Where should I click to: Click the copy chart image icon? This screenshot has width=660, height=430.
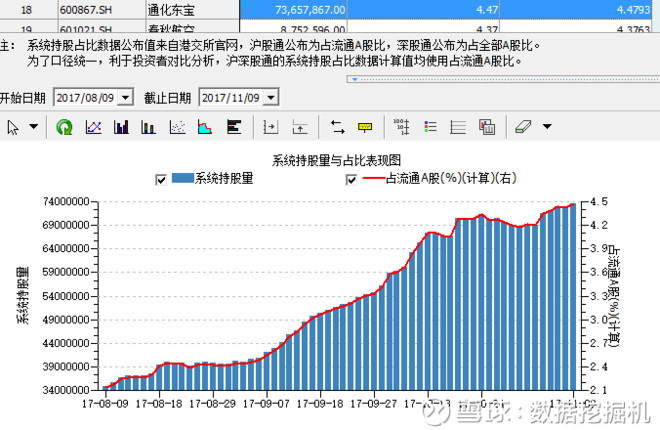point(487,127)
